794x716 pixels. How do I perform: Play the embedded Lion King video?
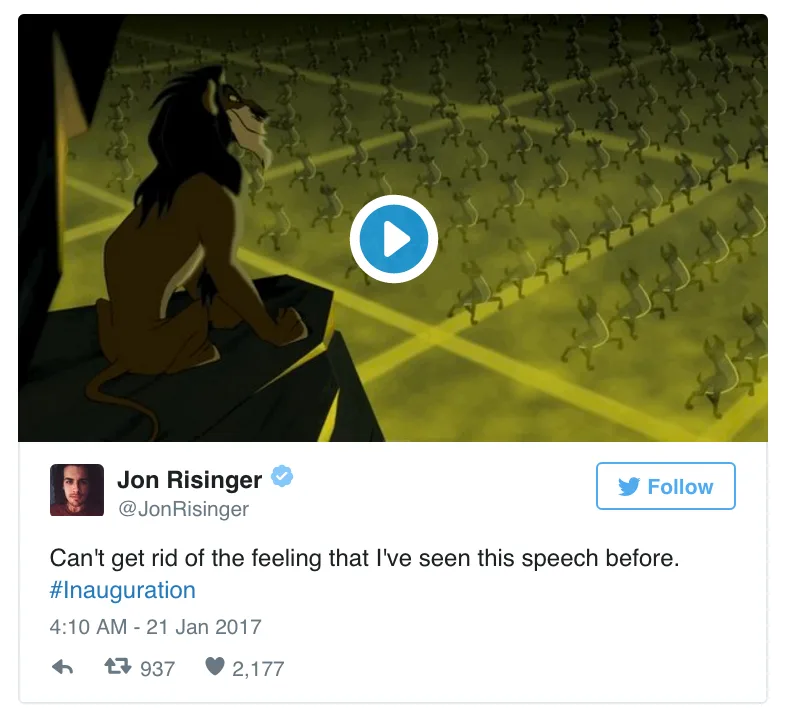pos(393,238)
